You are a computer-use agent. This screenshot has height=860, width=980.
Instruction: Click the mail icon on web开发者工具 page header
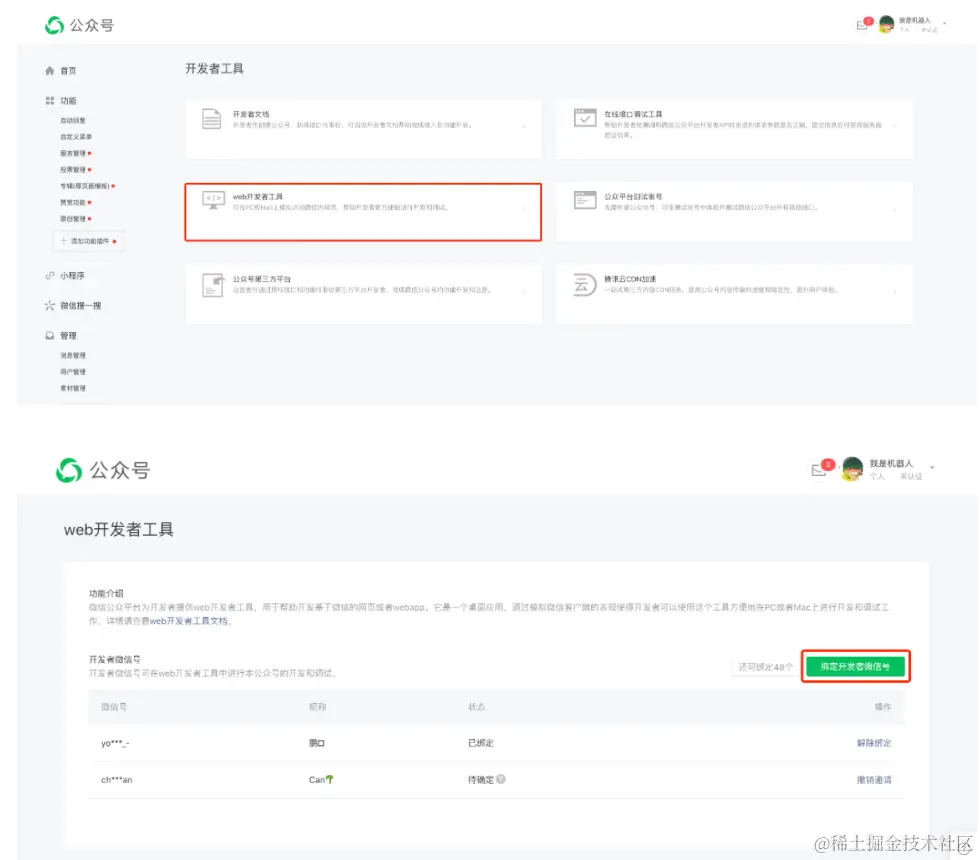[818, 470]
